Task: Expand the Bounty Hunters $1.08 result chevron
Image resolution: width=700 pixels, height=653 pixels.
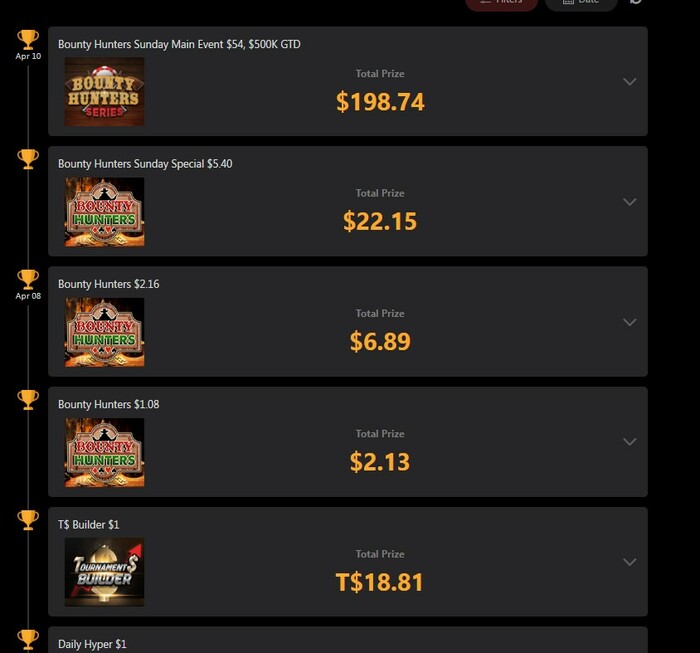Action: 629,442
